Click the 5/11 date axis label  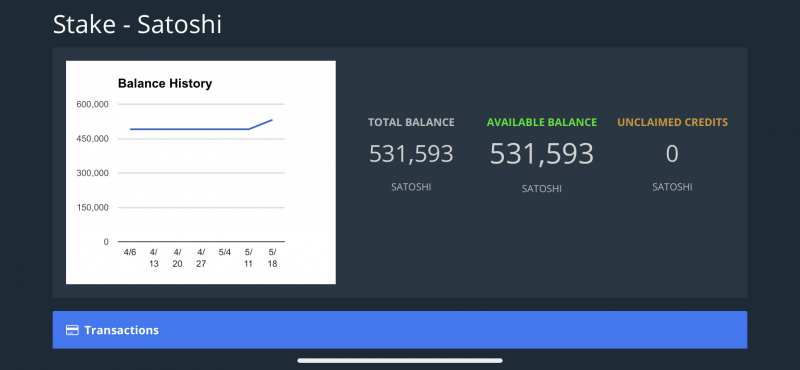point(248,258)
